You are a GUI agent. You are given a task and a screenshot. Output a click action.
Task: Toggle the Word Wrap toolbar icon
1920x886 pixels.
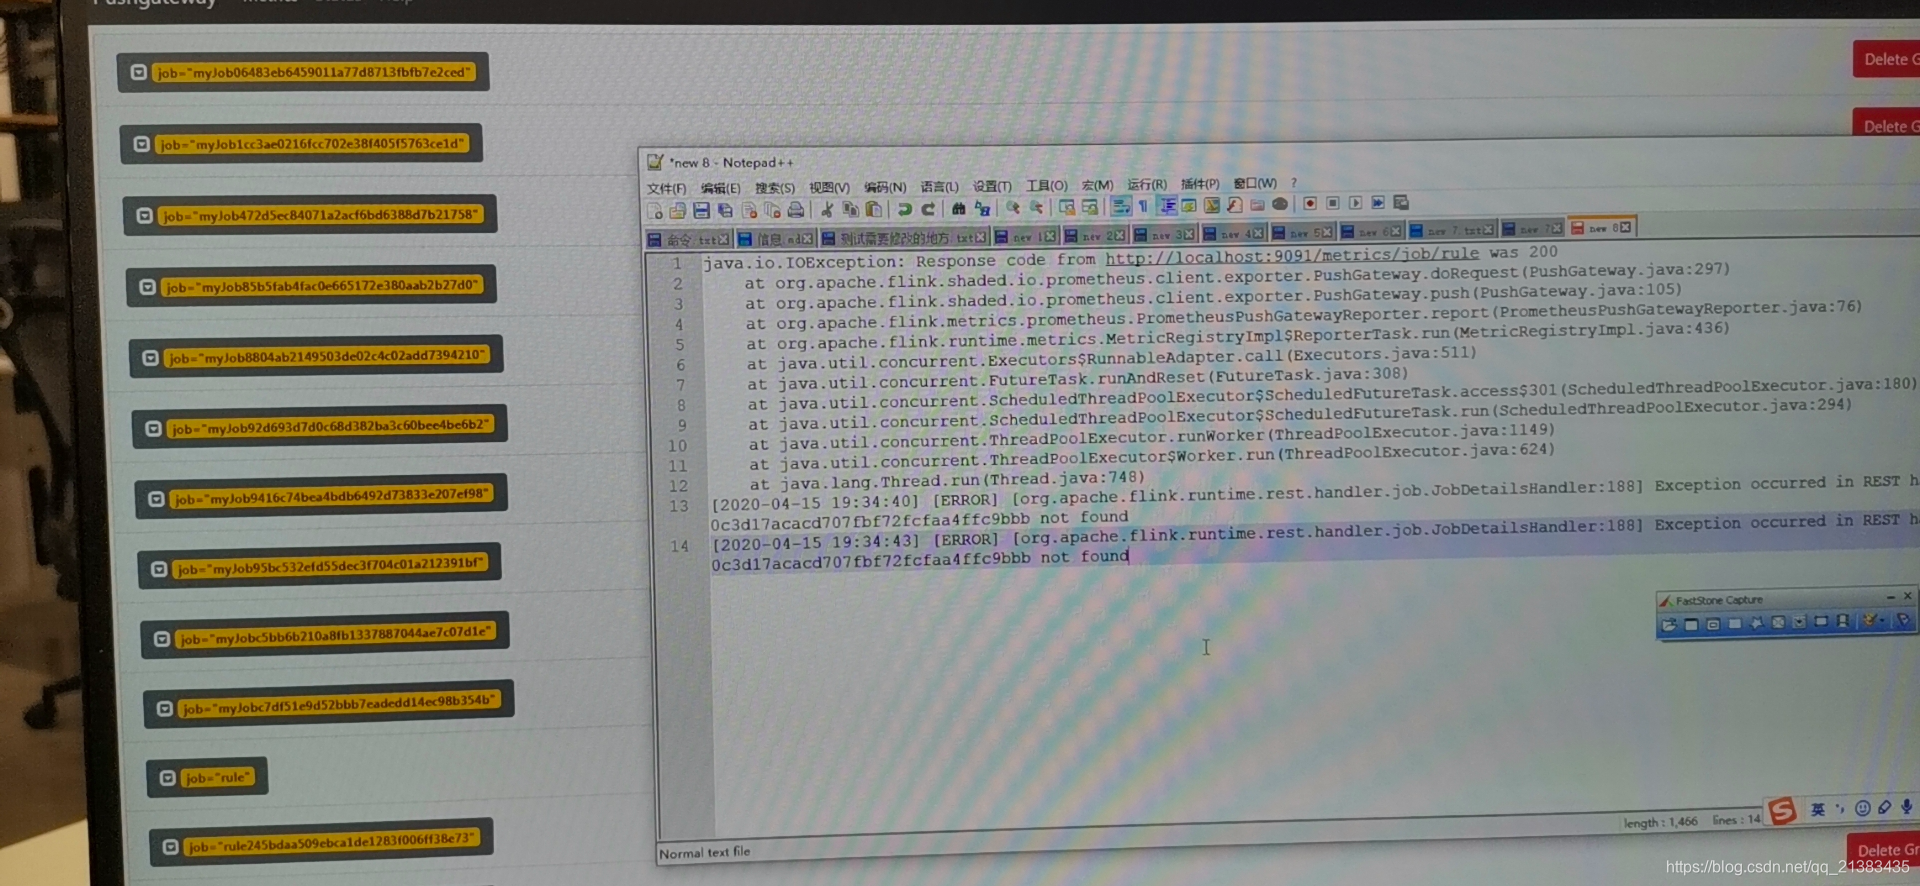tap(1120, 207)
